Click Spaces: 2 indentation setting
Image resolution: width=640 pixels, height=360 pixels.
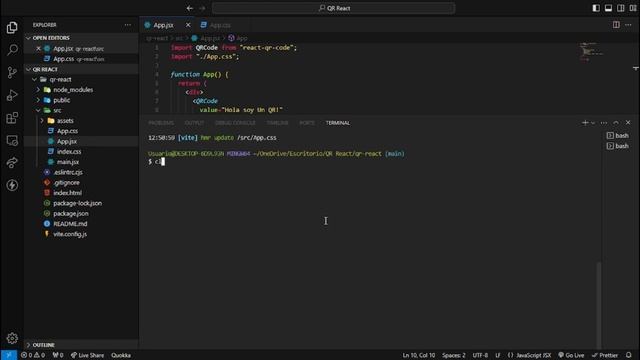[453, 355]
